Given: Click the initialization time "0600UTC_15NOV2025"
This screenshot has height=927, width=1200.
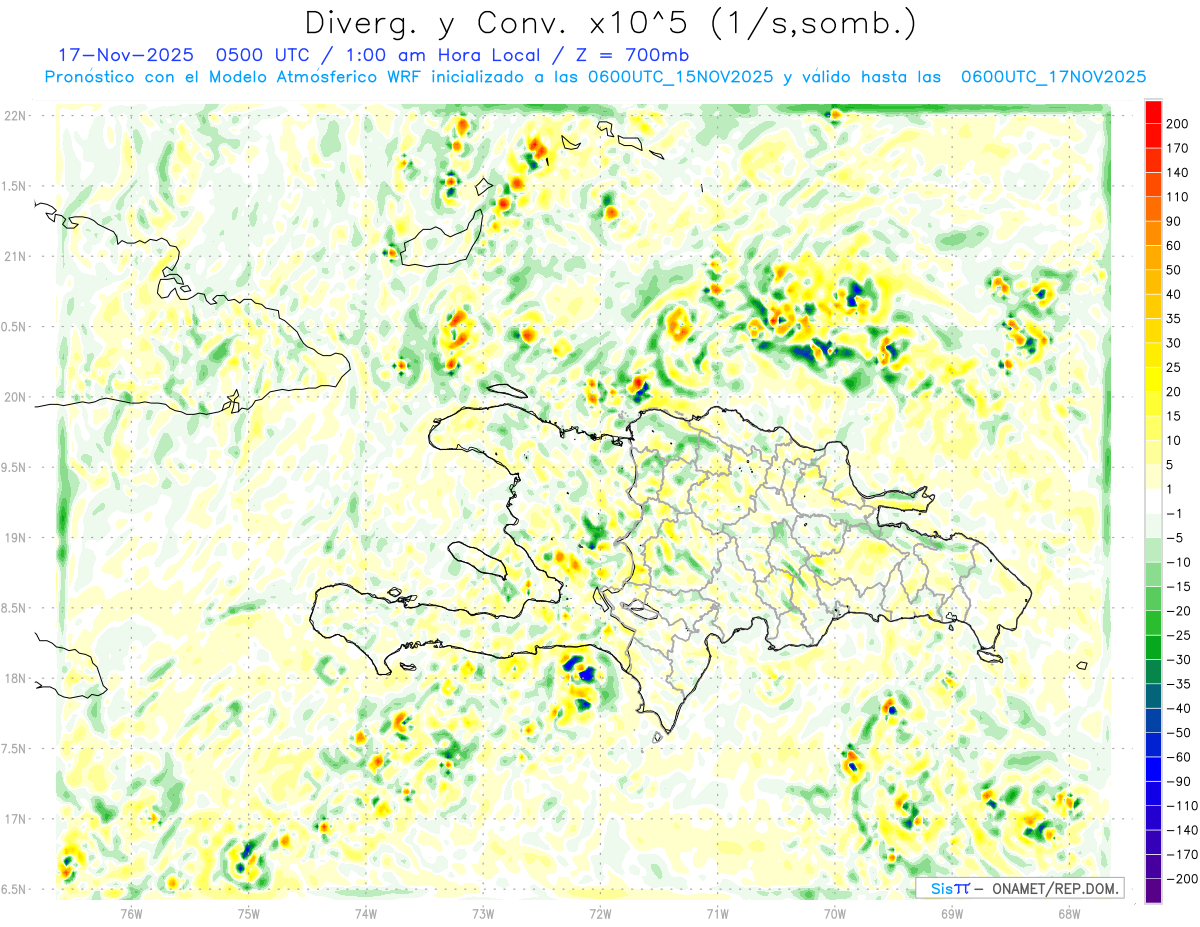Looking at the screenshot, I should pos(680,77).
